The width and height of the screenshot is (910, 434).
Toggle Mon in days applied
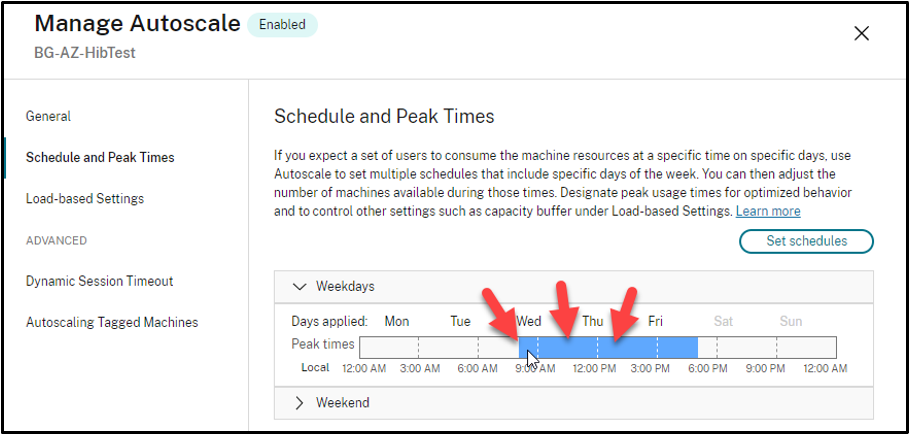click(397, 321)
